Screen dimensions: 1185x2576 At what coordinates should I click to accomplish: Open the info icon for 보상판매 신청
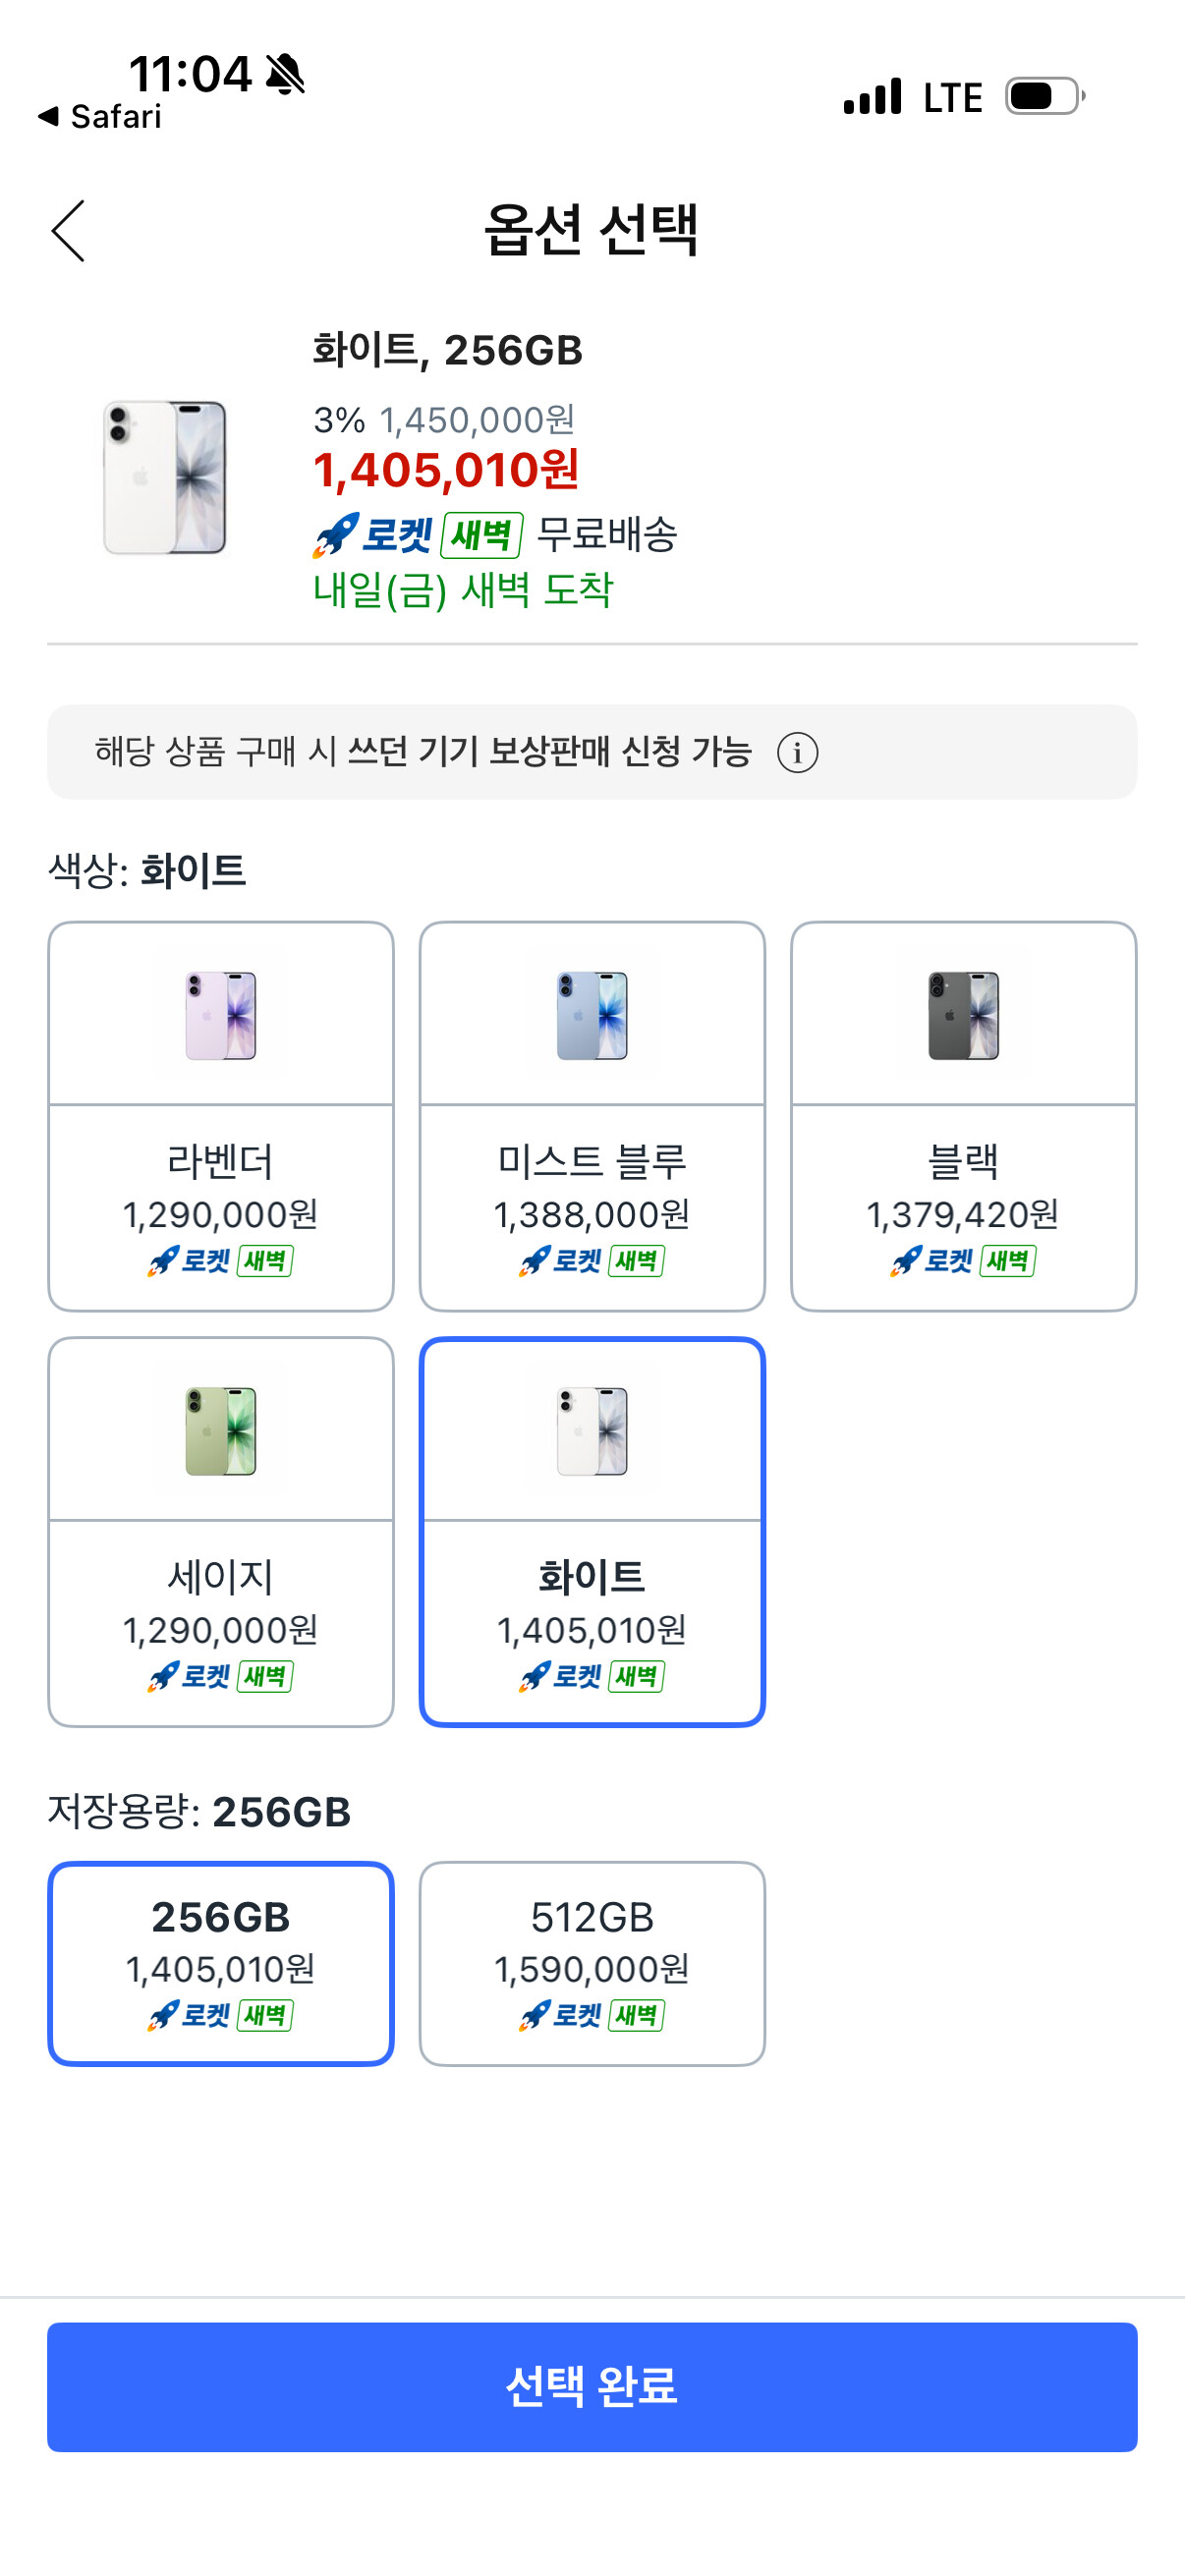pyautogui.click(x=797, y=752)
